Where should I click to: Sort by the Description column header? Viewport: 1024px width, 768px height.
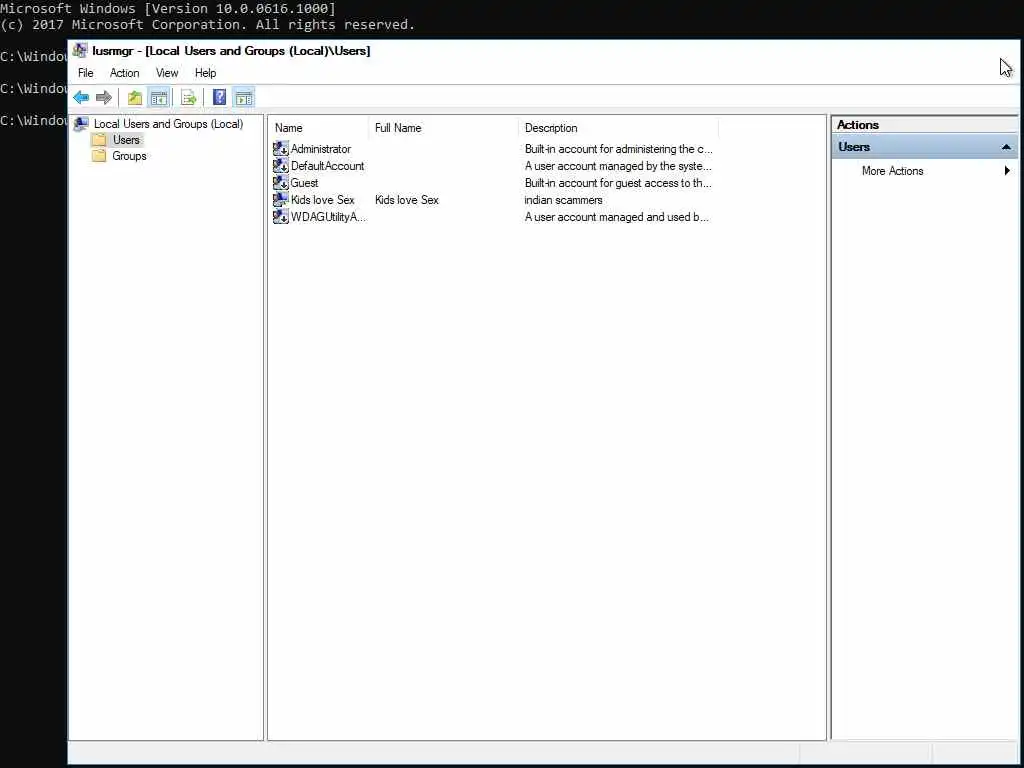tap(618, 128)
